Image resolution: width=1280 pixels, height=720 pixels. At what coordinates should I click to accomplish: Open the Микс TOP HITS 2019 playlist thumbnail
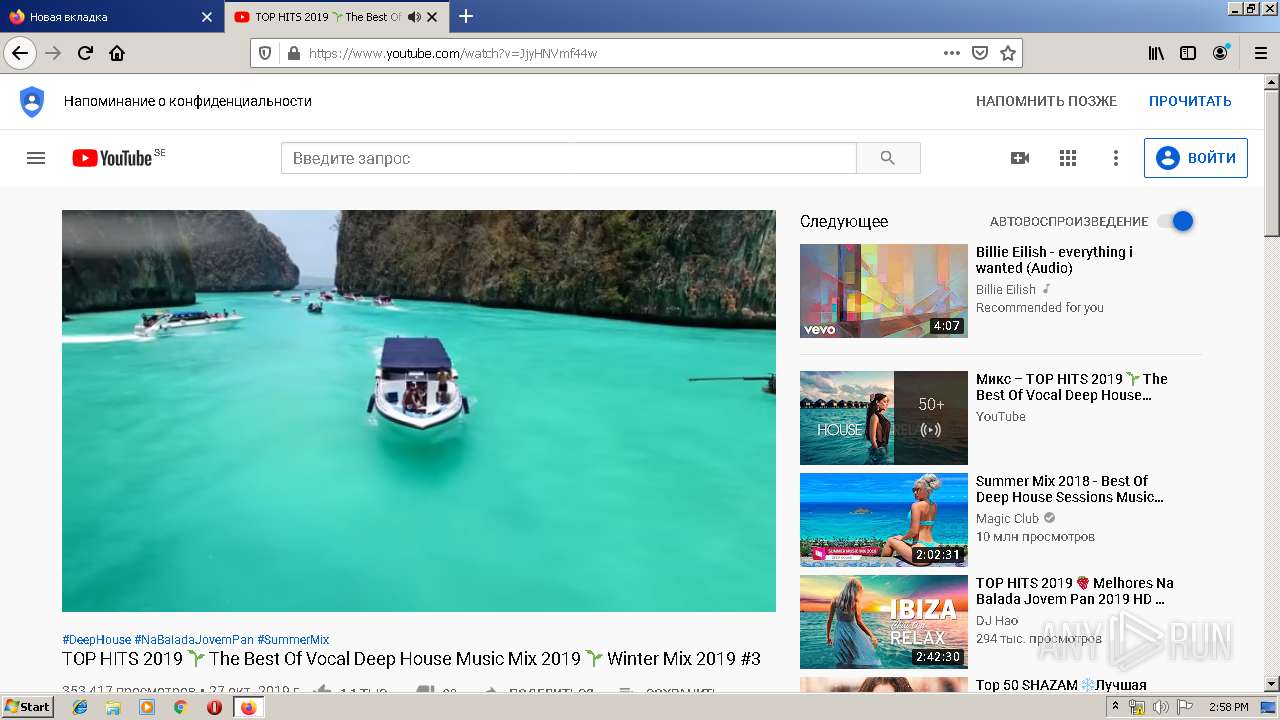point(884,418)
